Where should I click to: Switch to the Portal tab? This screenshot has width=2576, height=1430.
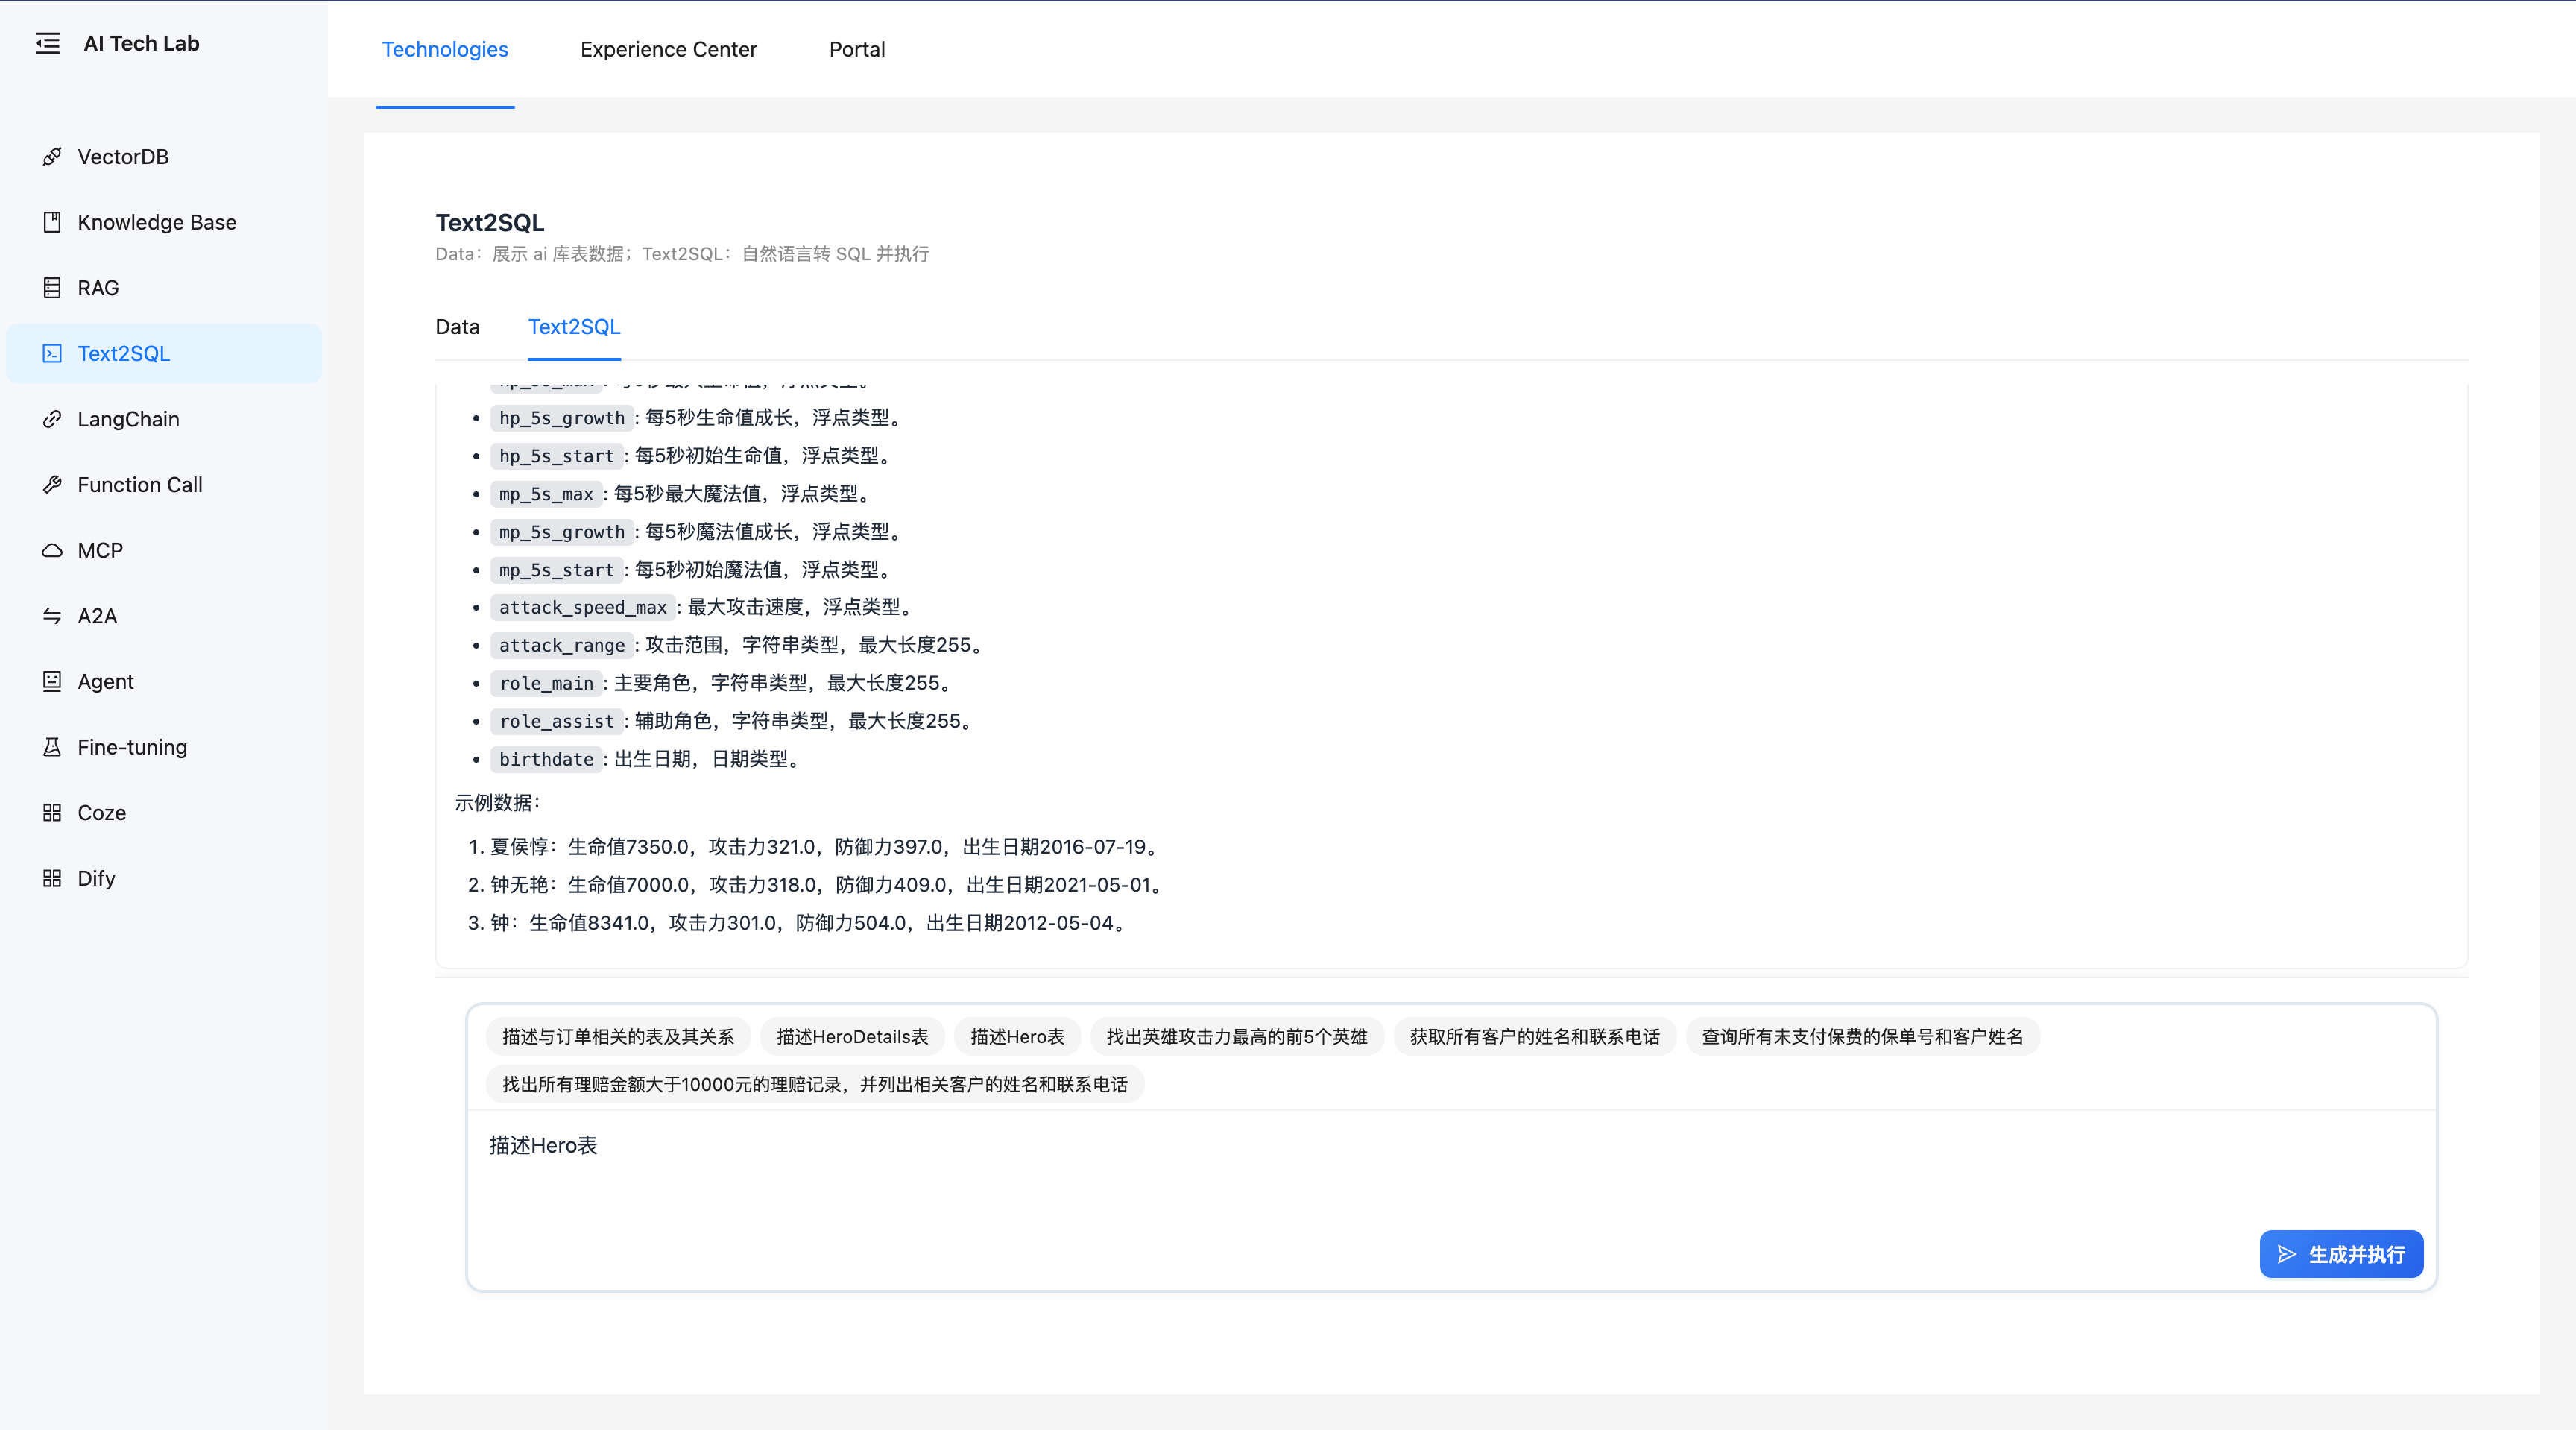(x=857, y=49)
